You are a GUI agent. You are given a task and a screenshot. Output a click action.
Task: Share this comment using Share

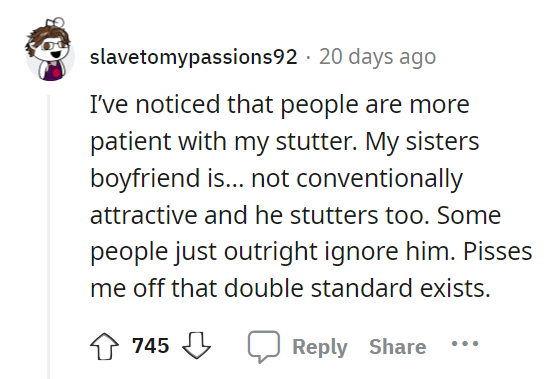[398, 347]
